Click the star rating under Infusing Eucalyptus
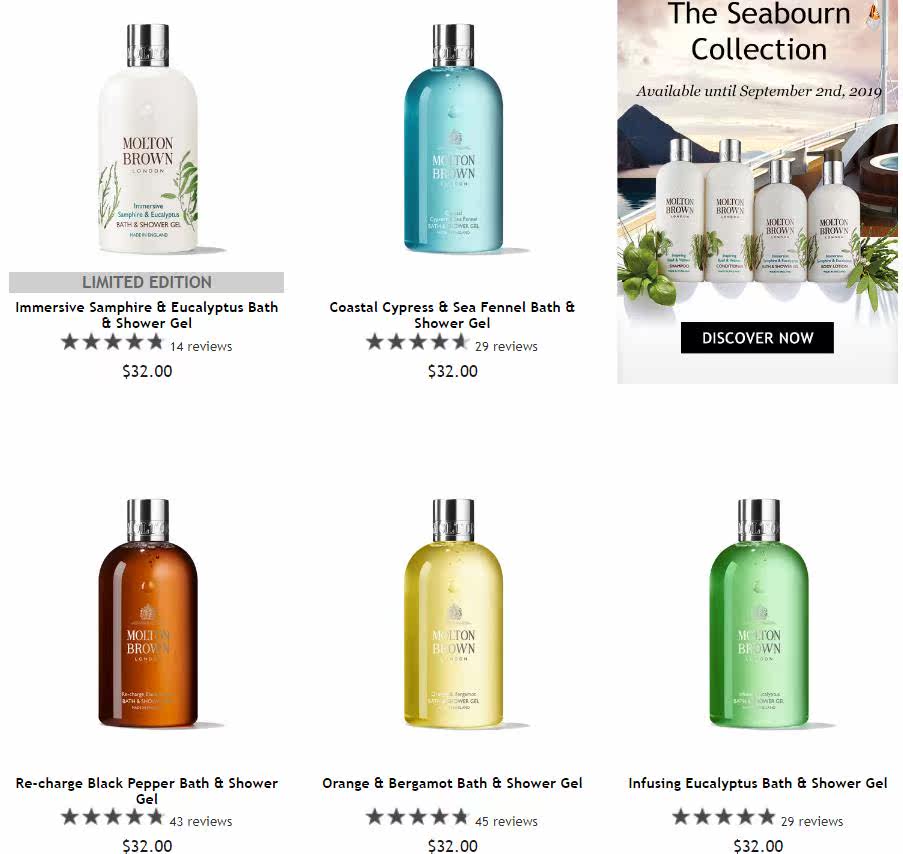This screenshot has height=854, width=903. coord(724,817)
